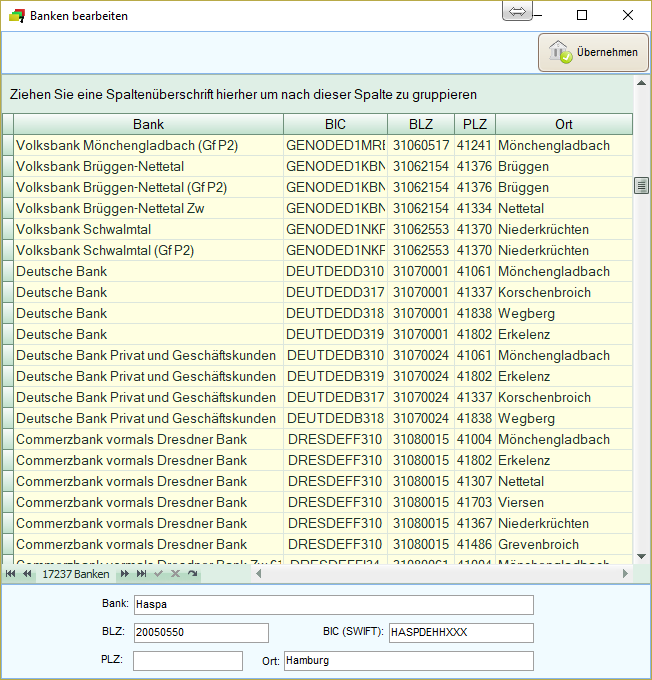Go to previous page of records

pyautogui.click(x=27, y=574)
